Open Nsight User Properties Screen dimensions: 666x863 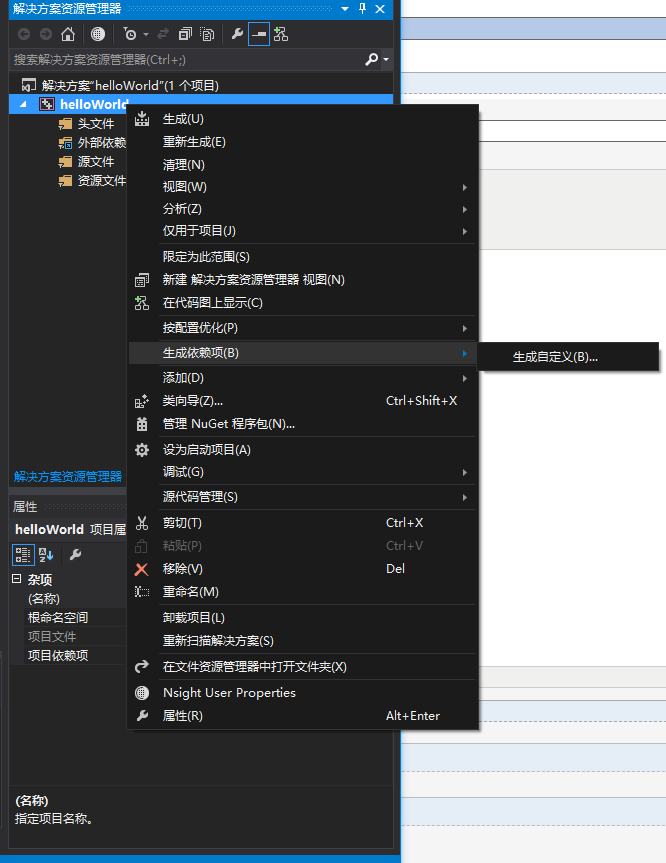click(x=302, y=692)
